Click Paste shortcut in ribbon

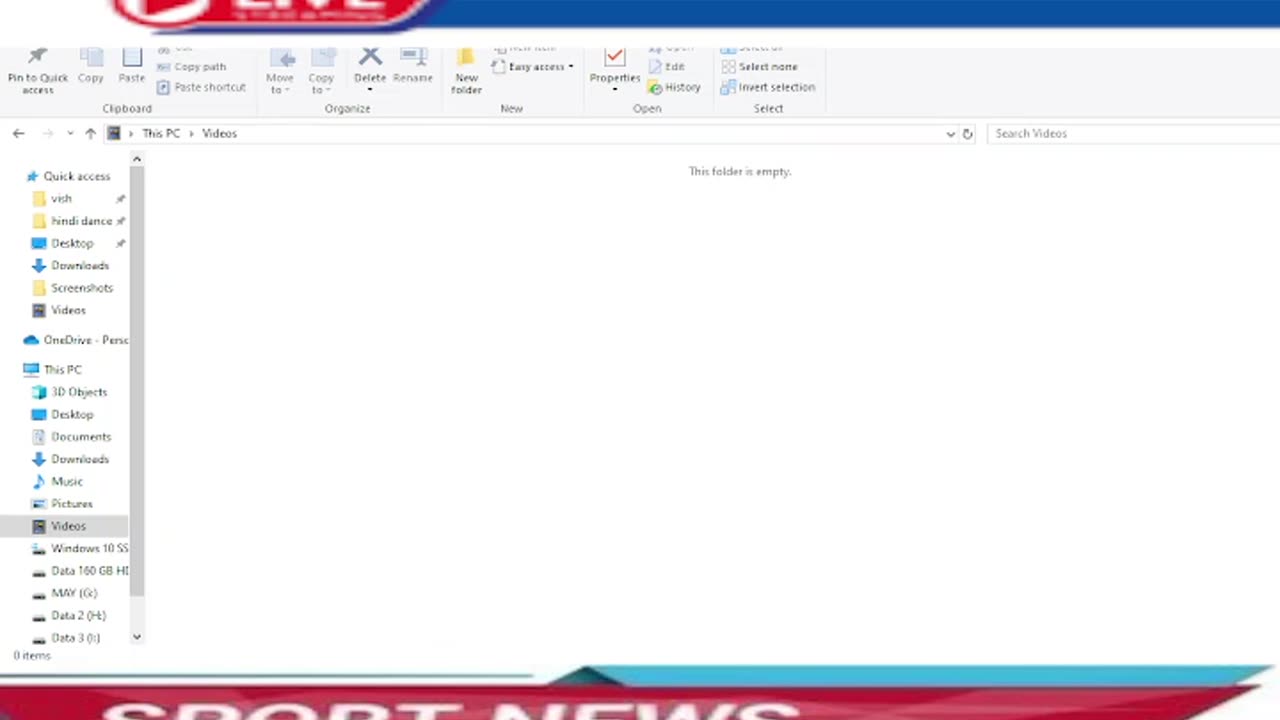tap(201, 87)
